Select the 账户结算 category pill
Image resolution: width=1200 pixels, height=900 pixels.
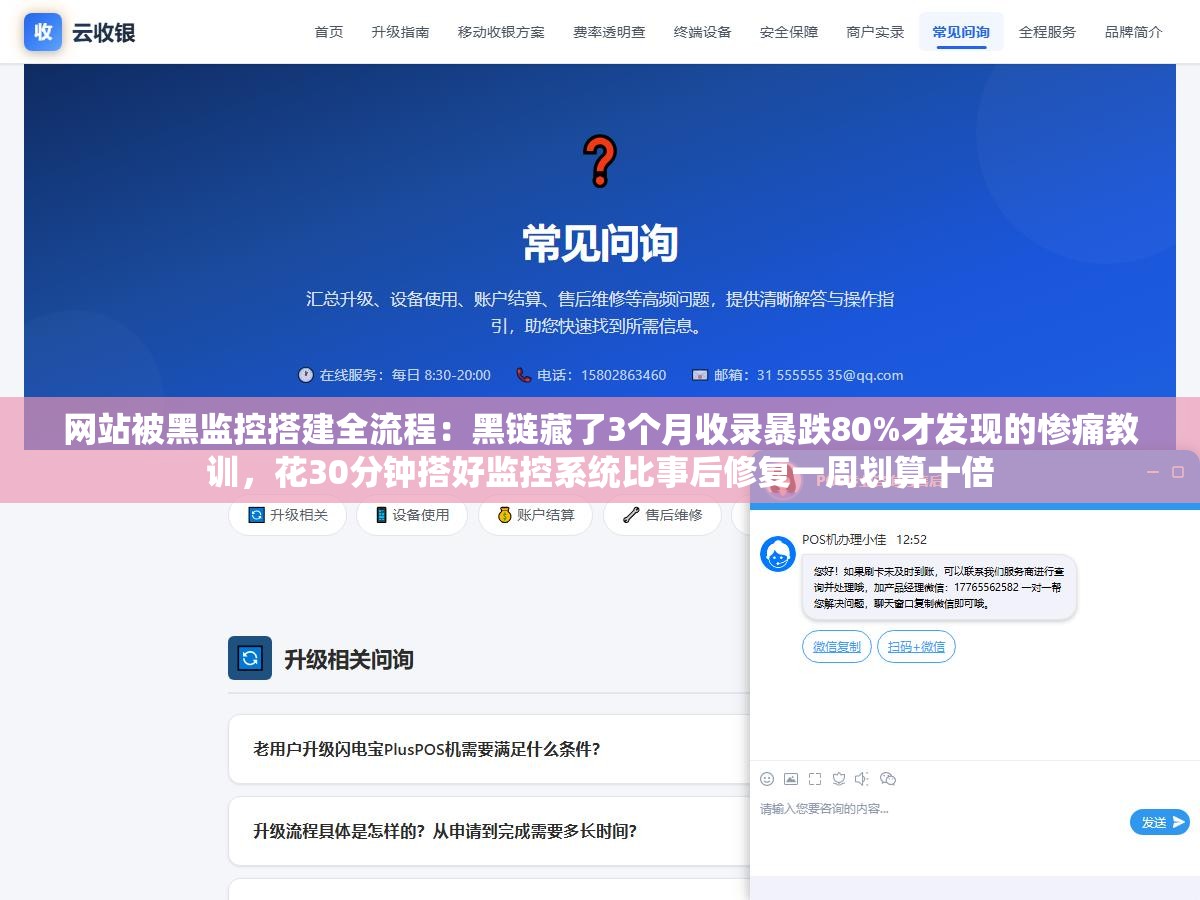click(x=535, y=515)
